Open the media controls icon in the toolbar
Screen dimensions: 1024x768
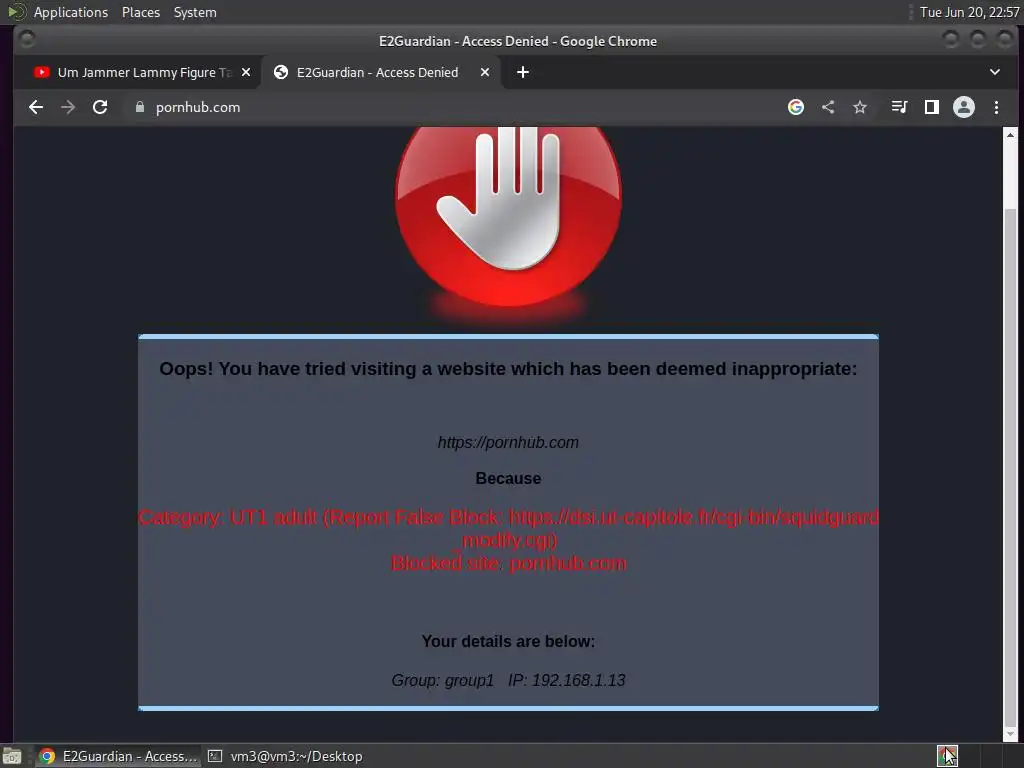pos(899,107)
